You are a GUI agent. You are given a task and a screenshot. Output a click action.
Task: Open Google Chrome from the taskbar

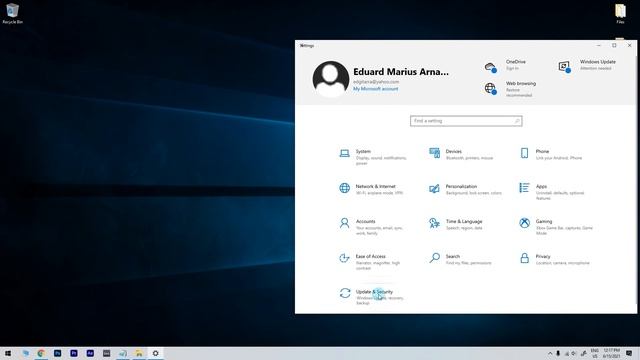click(x=41, y=353)
